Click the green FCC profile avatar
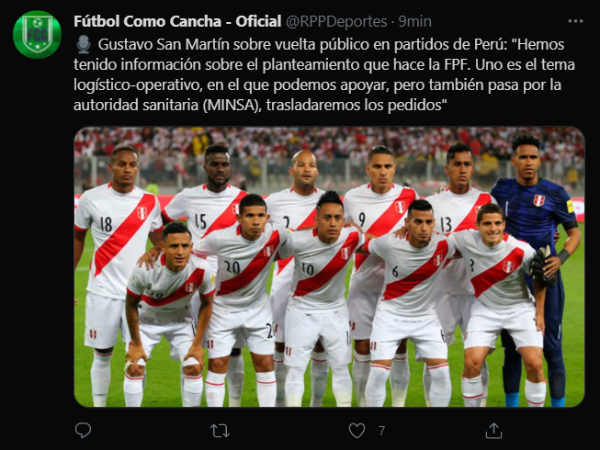 pyautogui.click(x=37, y=34)
